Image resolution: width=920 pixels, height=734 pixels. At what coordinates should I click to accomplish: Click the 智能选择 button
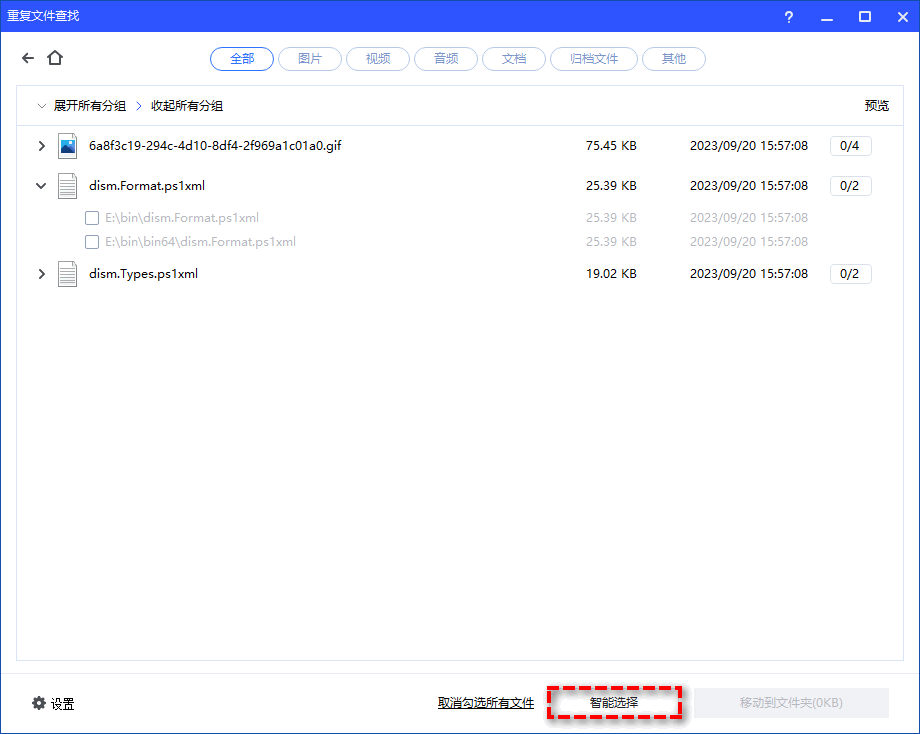point(614,703)
